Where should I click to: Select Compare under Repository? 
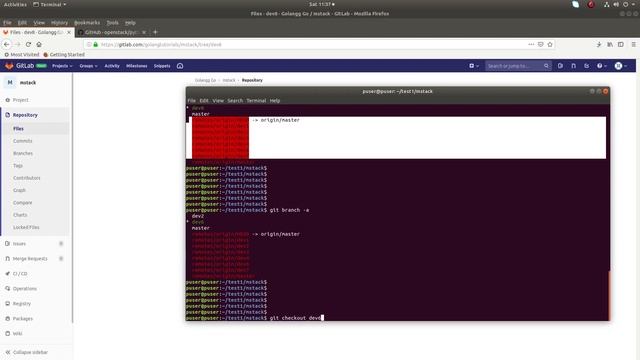[22, 202]
